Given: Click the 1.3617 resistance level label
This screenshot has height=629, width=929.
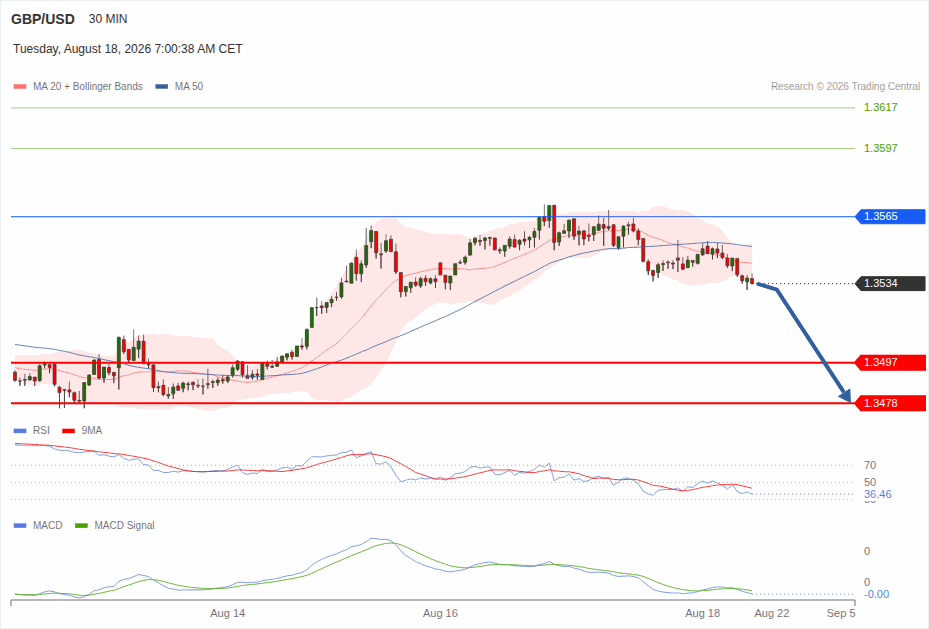Looking at the screenshot, I should coord(880,107).
